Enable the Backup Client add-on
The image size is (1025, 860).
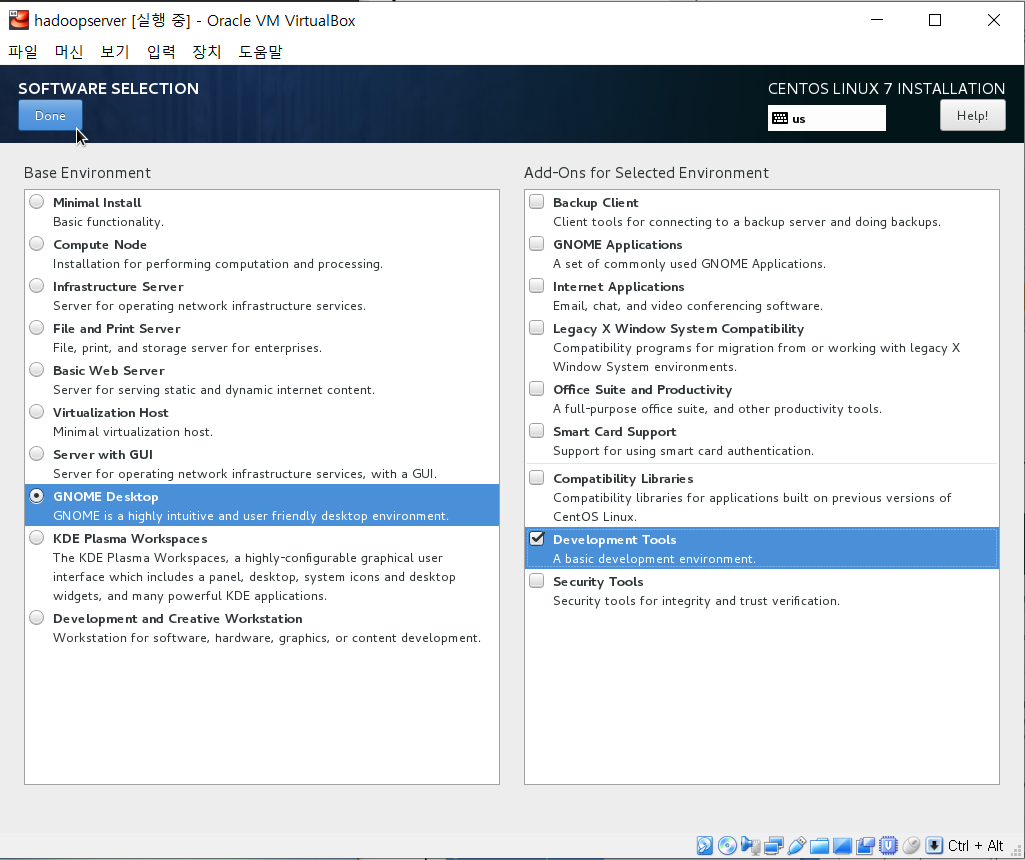pyautogui.click(x=537, y=201)
